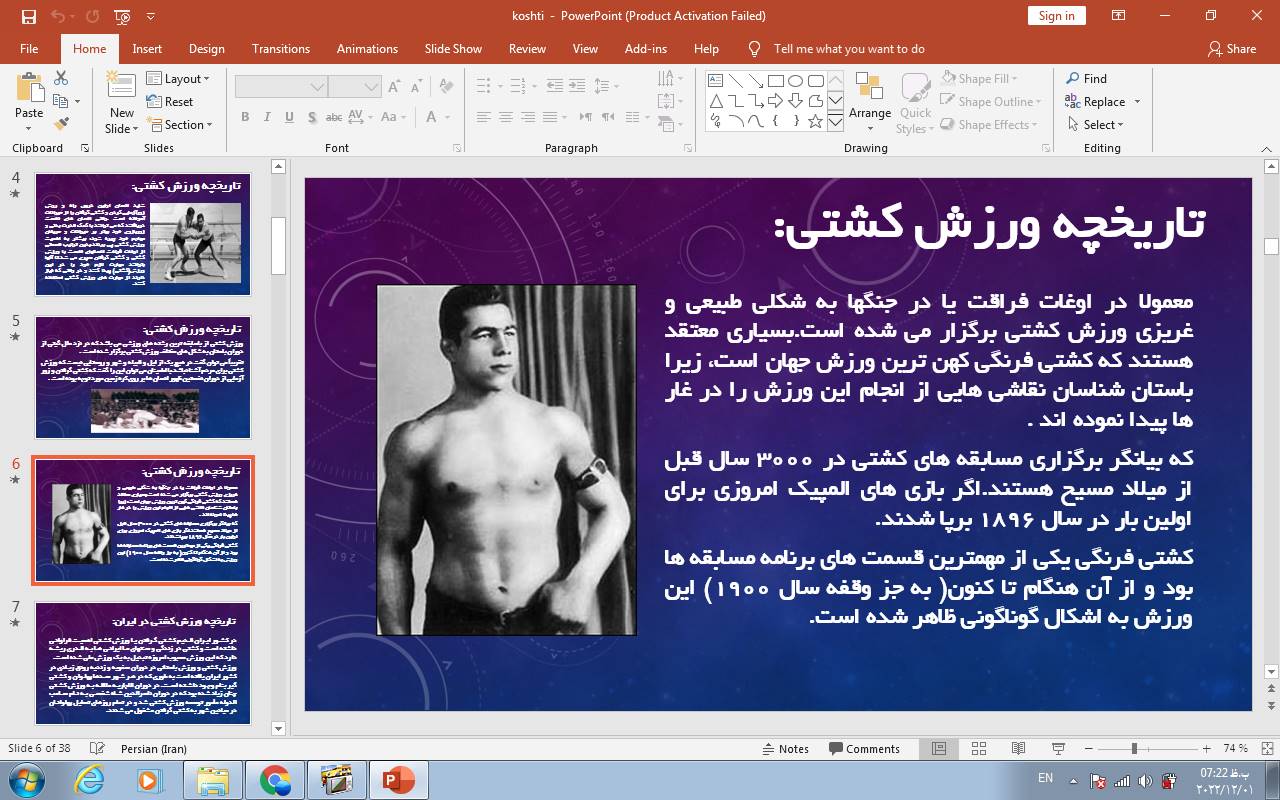
Task: Switch to the Slide Show tab
Action: (x=453, y=48)
